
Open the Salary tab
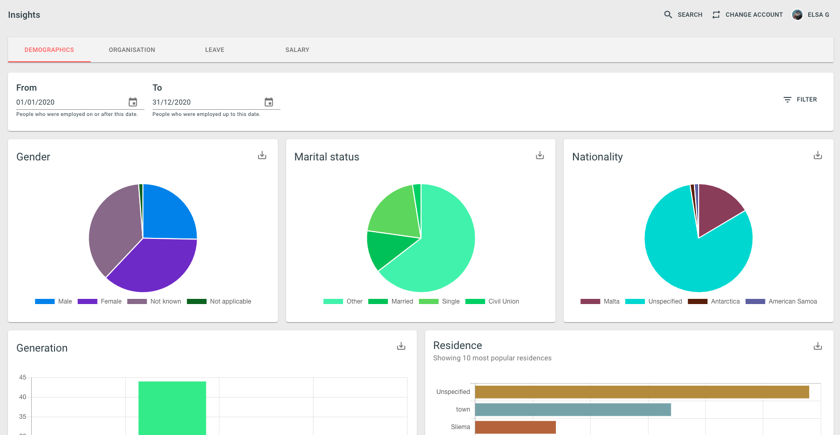pyautogui.click(x=297, y=50)
